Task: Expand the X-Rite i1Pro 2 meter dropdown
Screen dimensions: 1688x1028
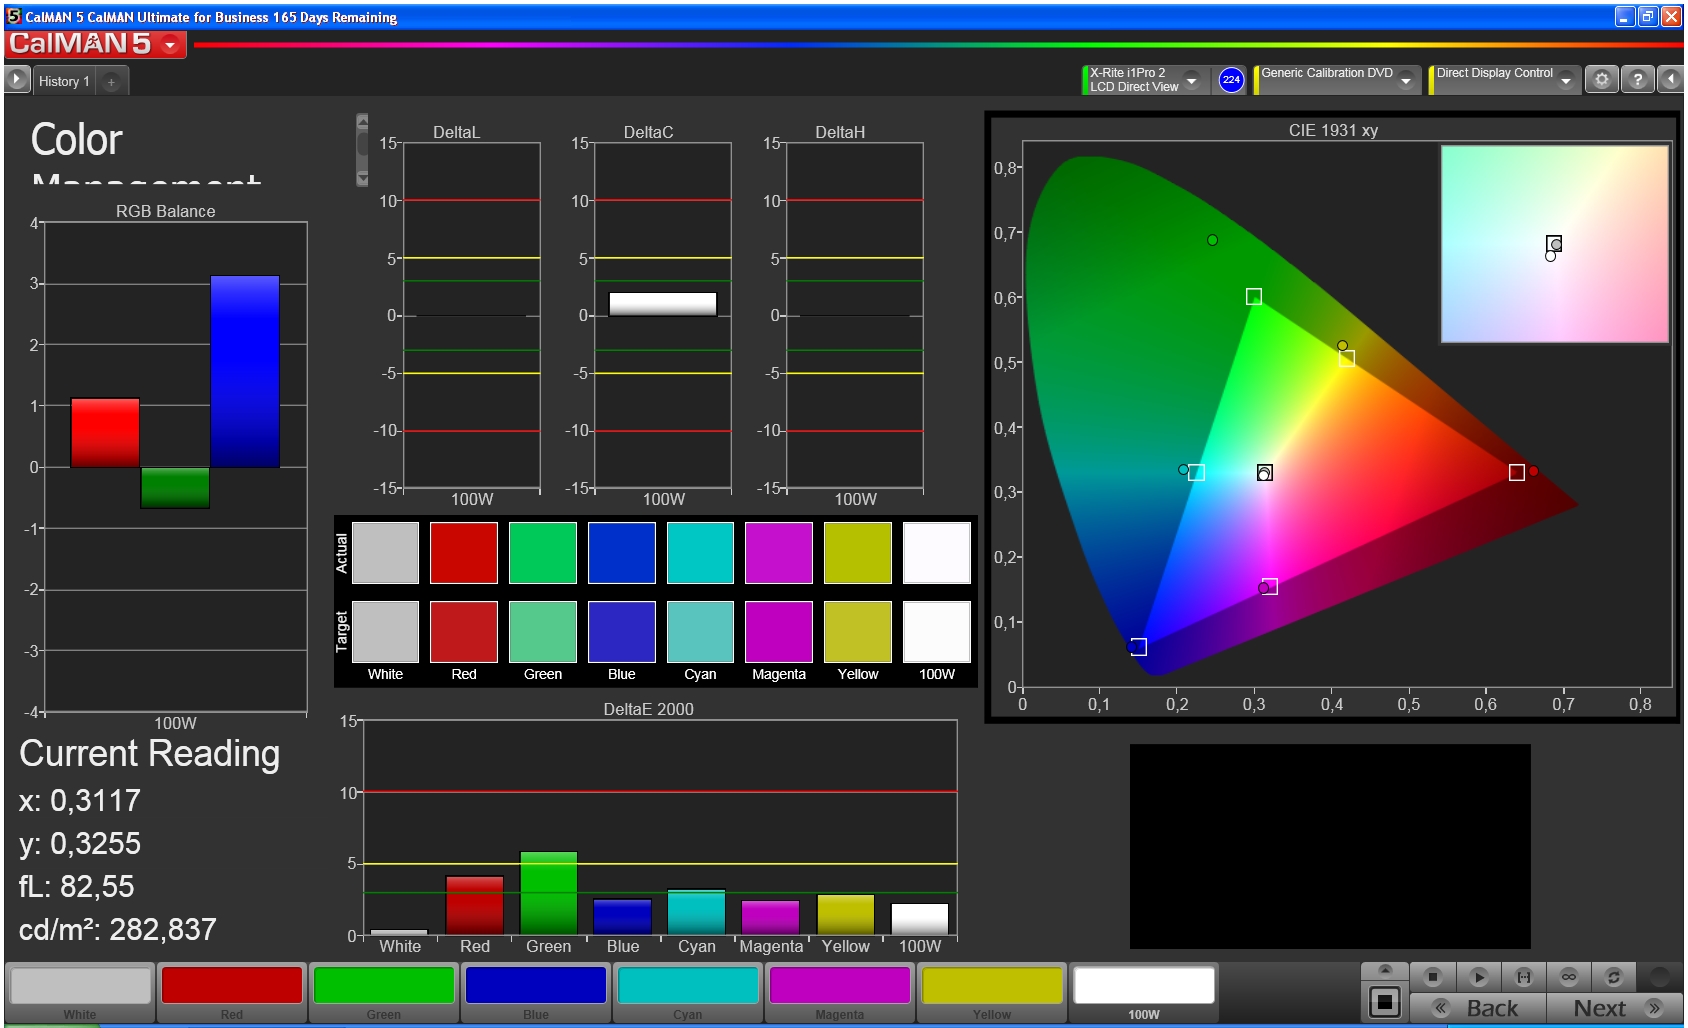Action: [1191, 80]
